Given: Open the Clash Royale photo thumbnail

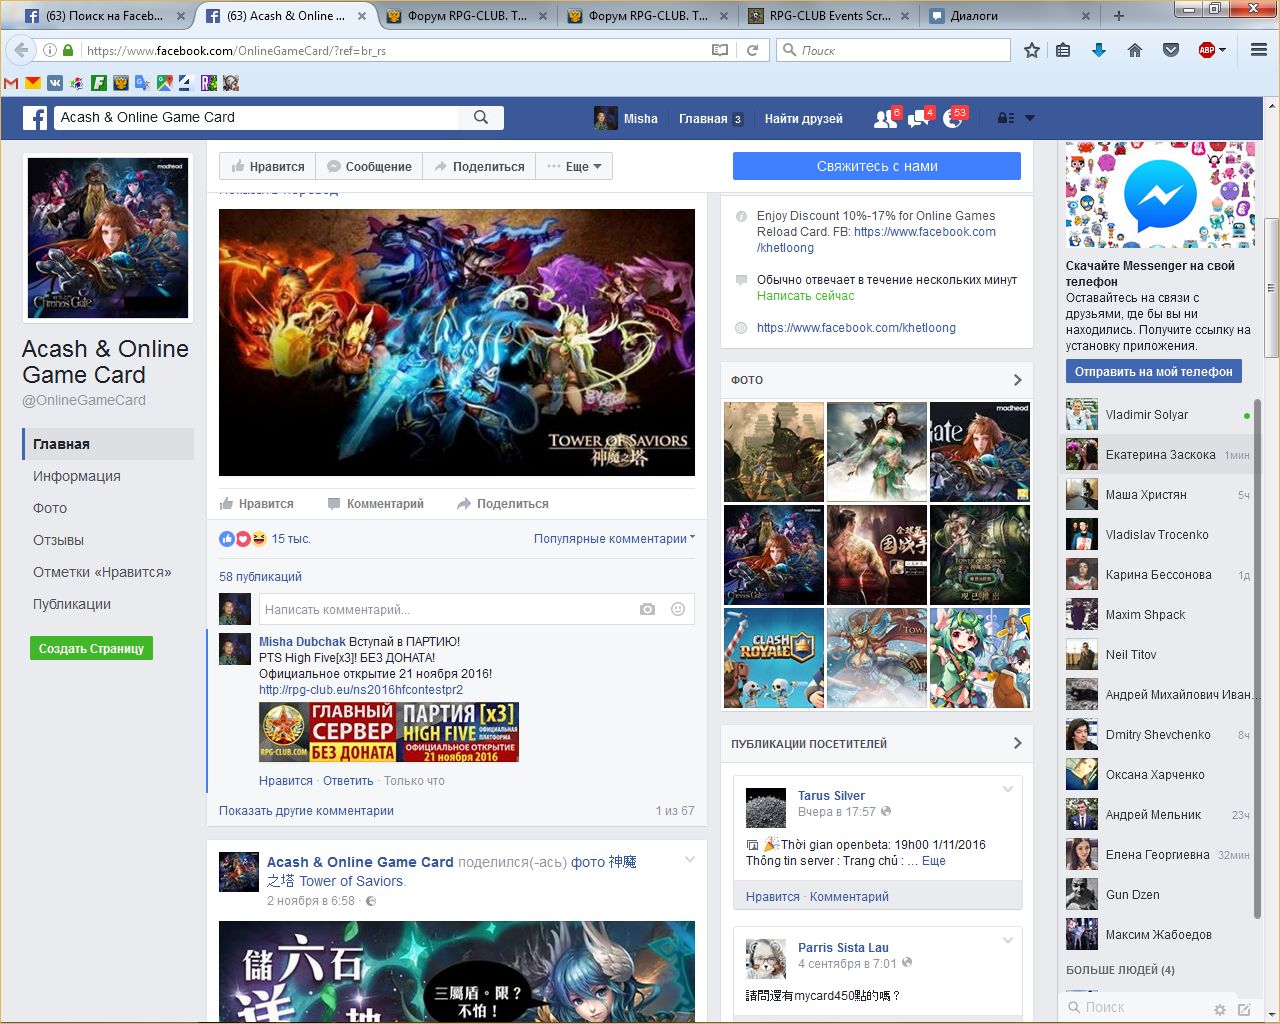Looking at the screenshot, I should coord(774,658).
